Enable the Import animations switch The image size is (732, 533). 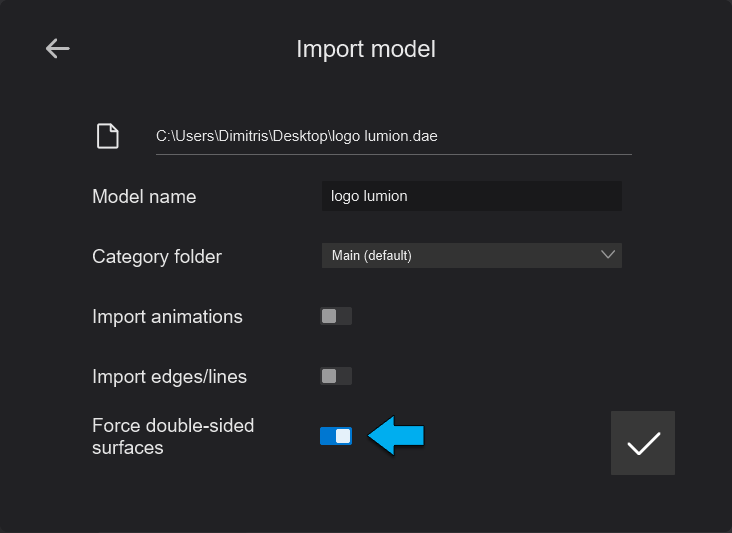(336, 316)
